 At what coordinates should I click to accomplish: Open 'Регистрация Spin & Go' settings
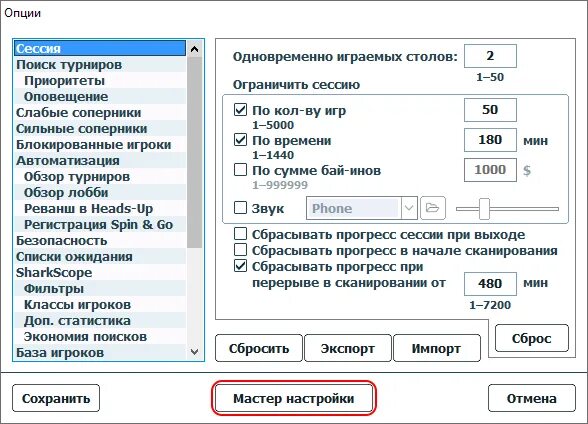[100, 225]
